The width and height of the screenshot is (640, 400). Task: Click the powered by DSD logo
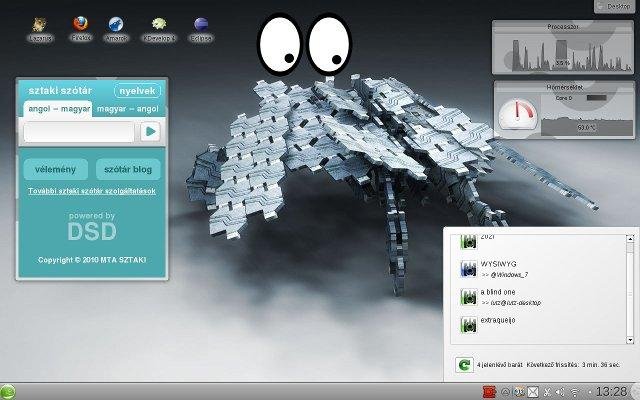[x=92, y=227]
